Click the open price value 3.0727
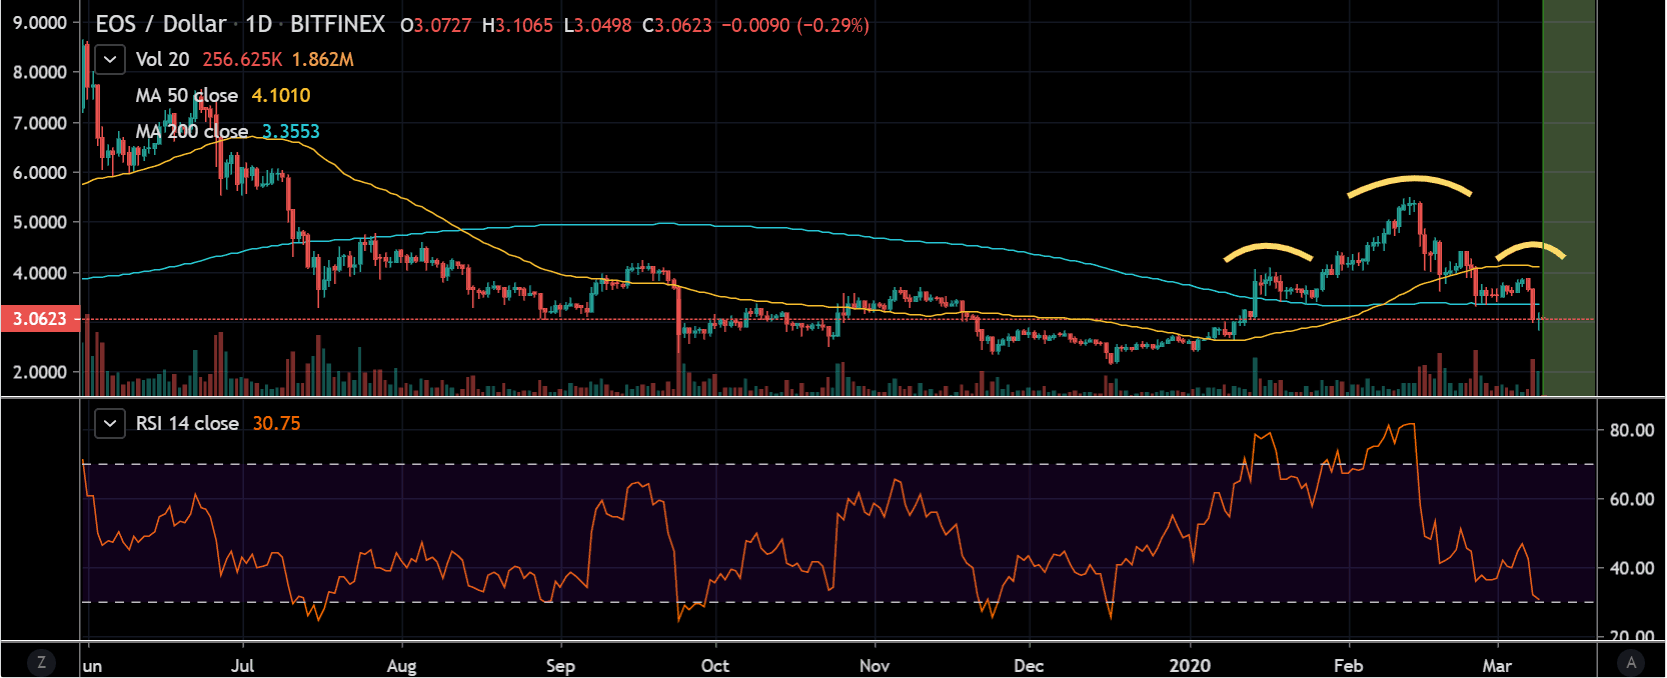Viewport: 1667px width, 678px height. point(442,25)
